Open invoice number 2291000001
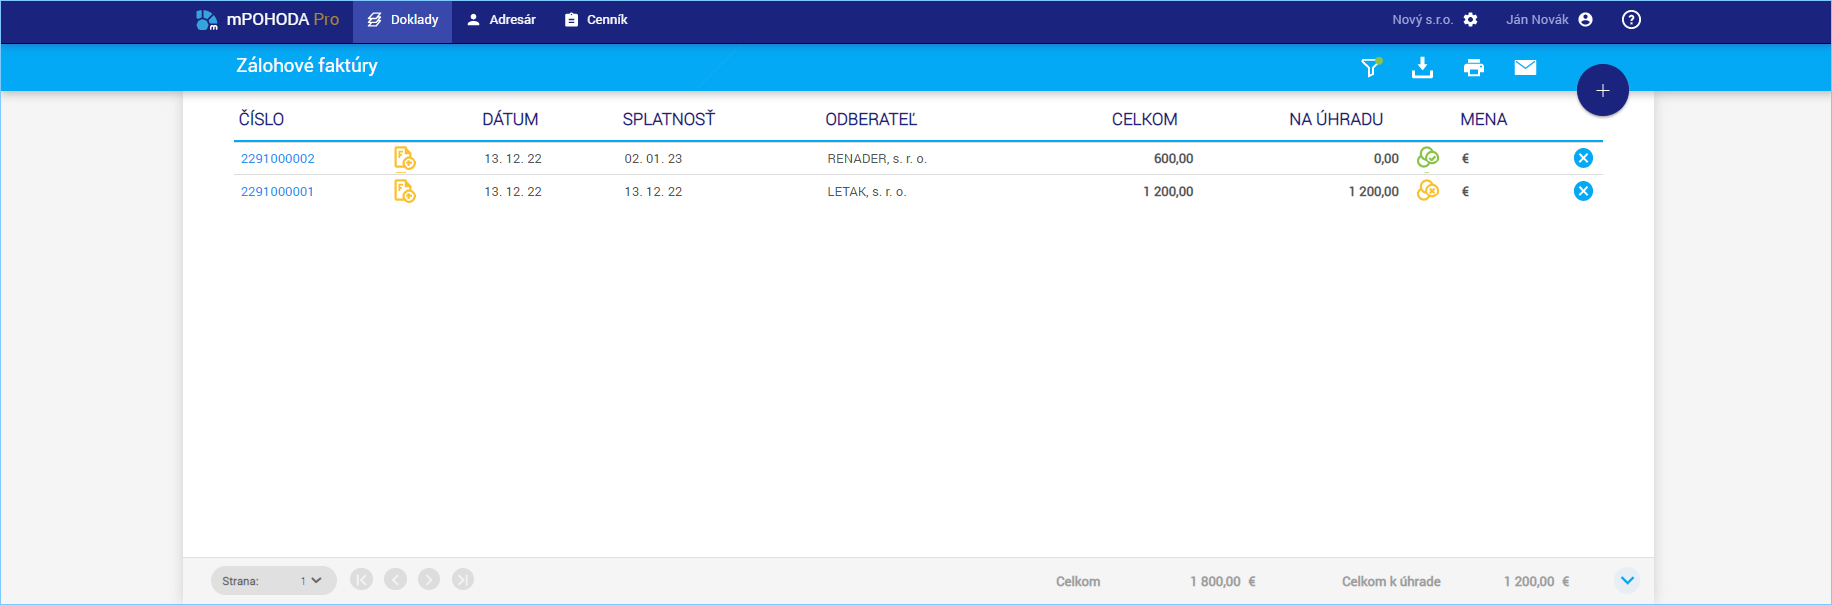Screen dimensions: 1832x605 pos(277,191)
